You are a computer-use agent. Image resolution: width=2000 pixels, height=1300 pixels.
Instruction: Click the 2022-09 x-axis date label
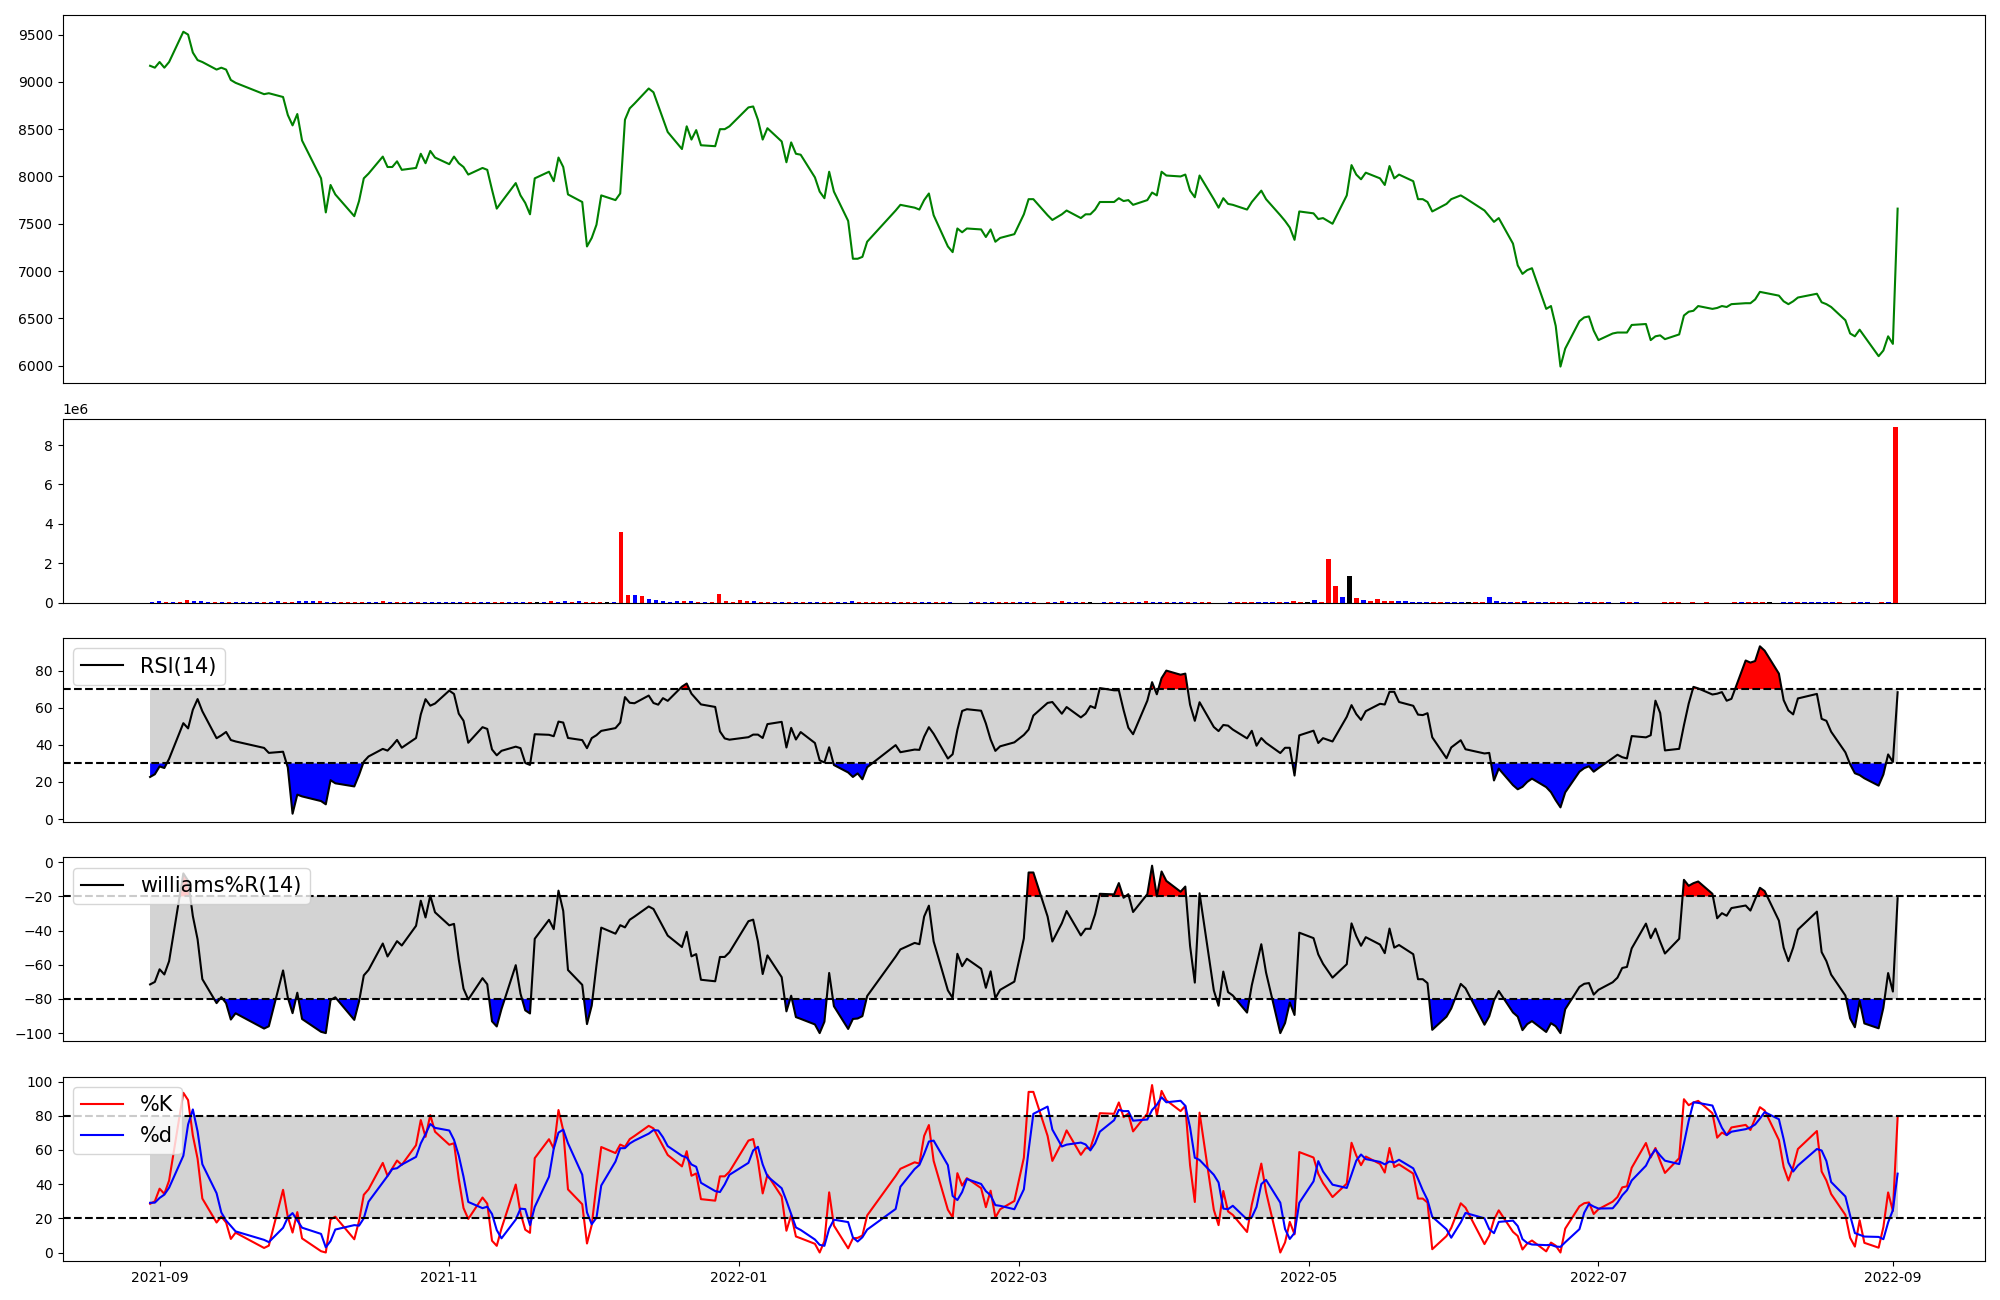1895,1277
